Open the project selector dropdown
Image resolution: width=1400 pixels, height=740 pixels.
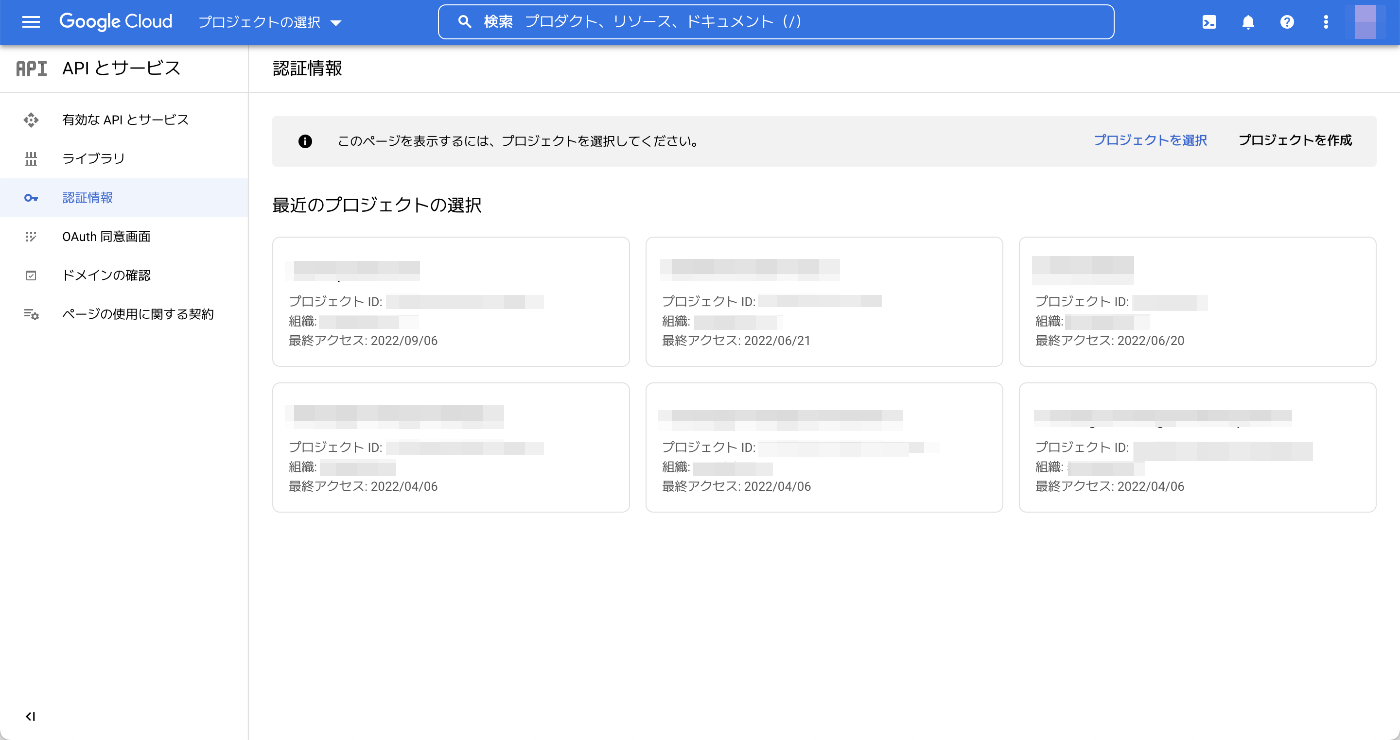pos(270,22)
